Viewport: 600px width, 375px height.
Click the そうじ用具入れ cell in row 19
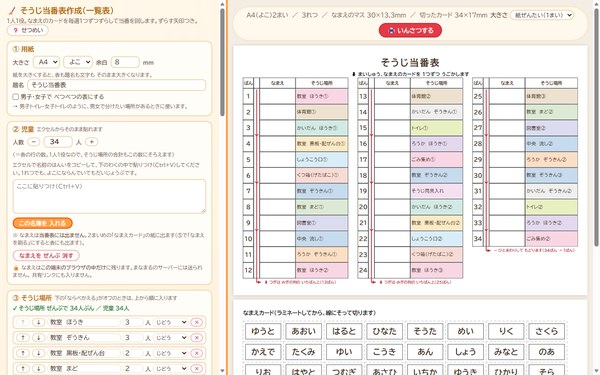tap(436, 191)
